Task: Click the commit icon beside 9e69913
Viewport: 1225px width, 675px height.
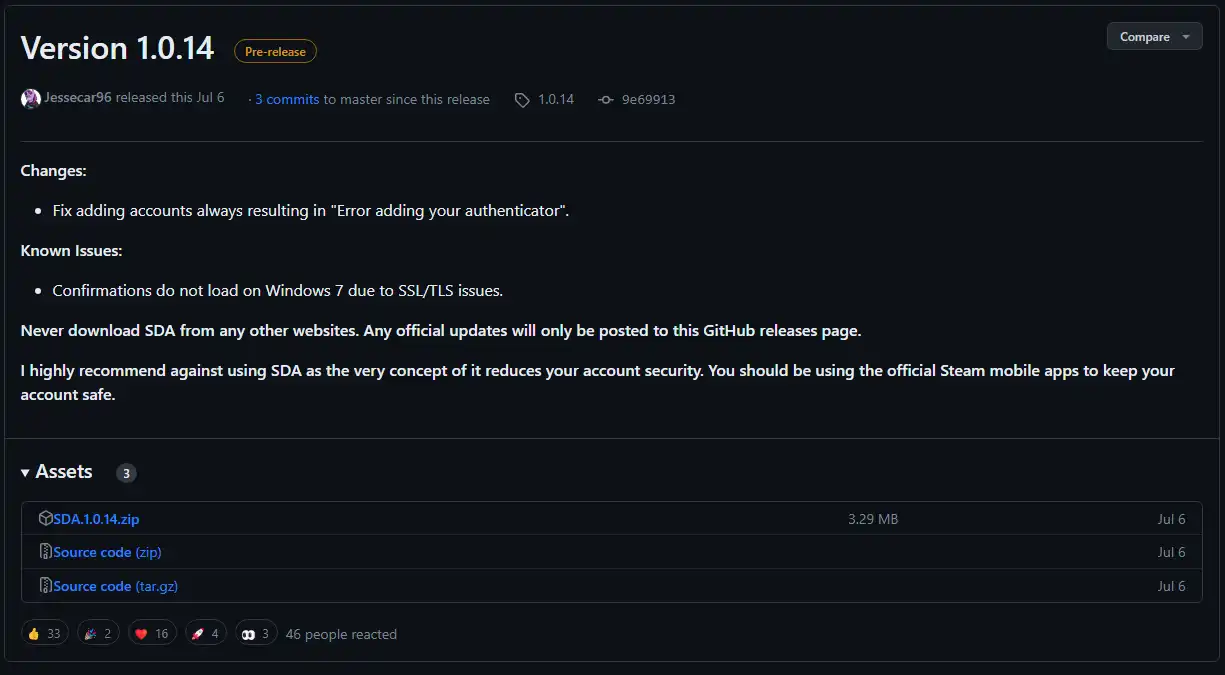Action: point(605,100)
